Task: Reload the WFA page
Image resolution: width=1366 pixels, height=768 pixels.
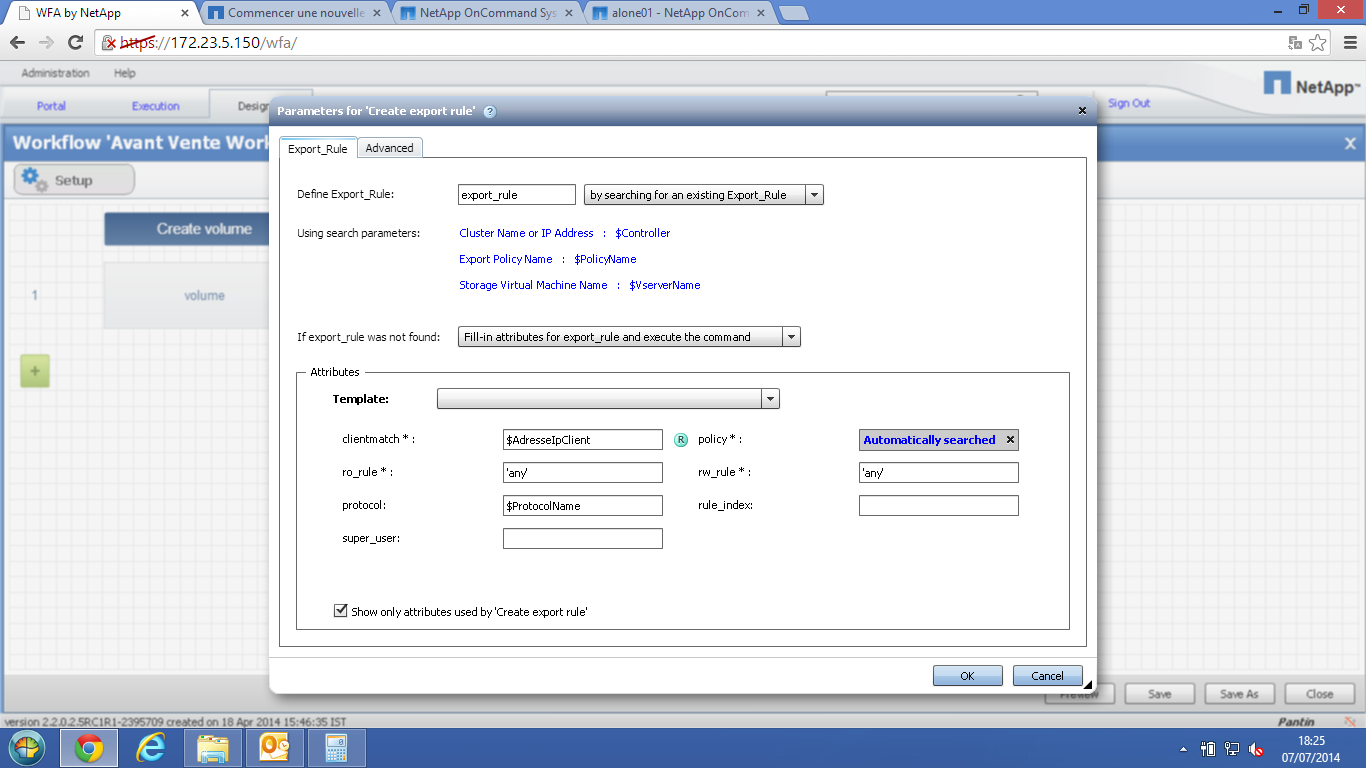Action: [x=75, y=43]
